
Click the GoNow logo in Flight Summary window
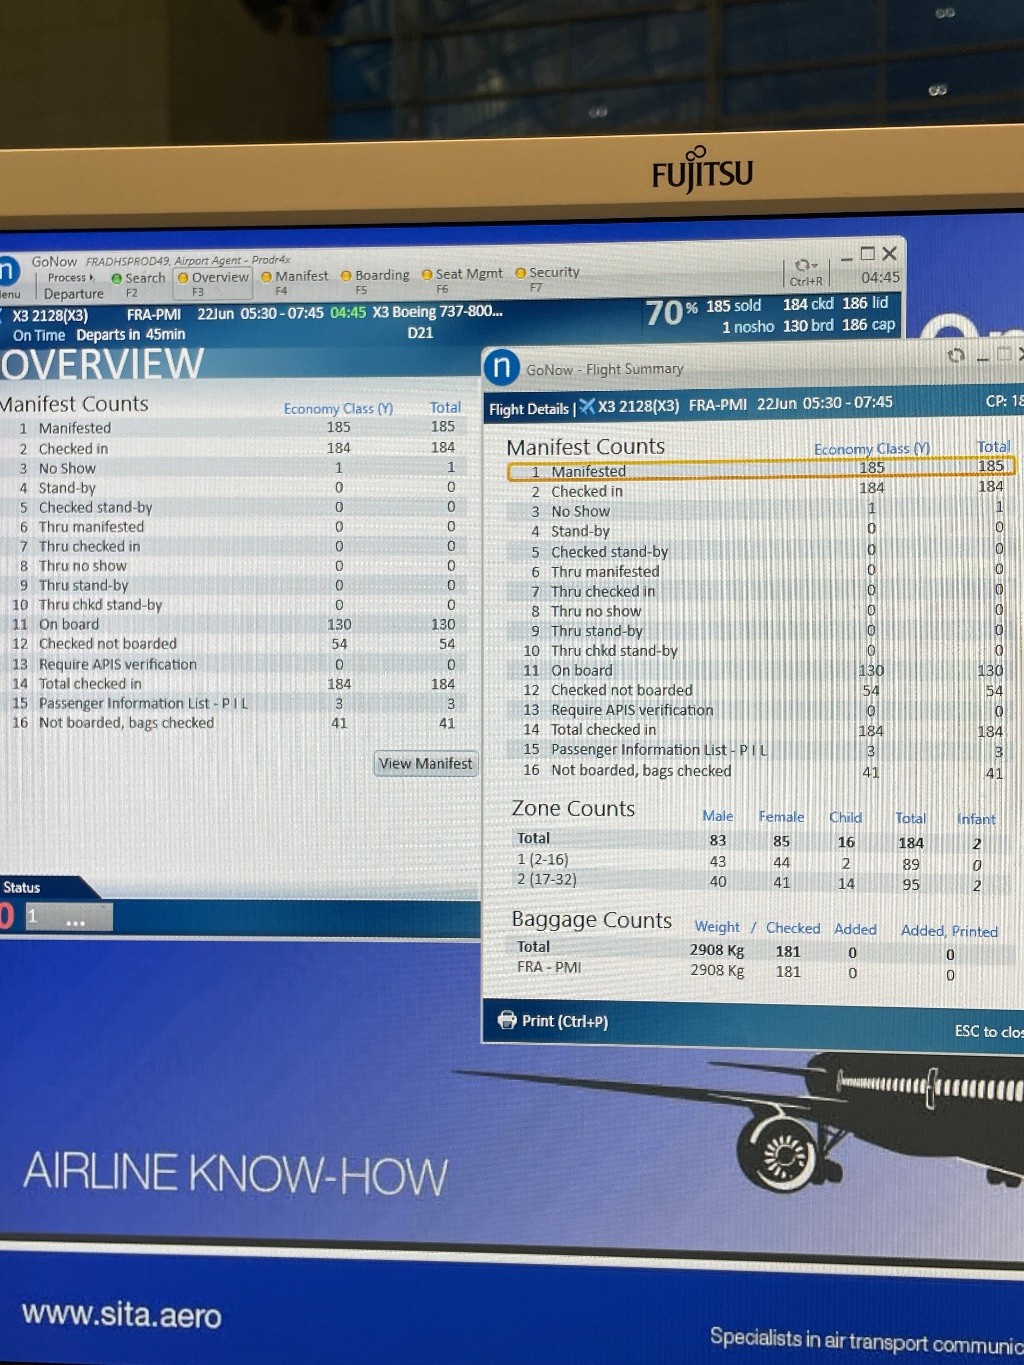coord(502,367)
